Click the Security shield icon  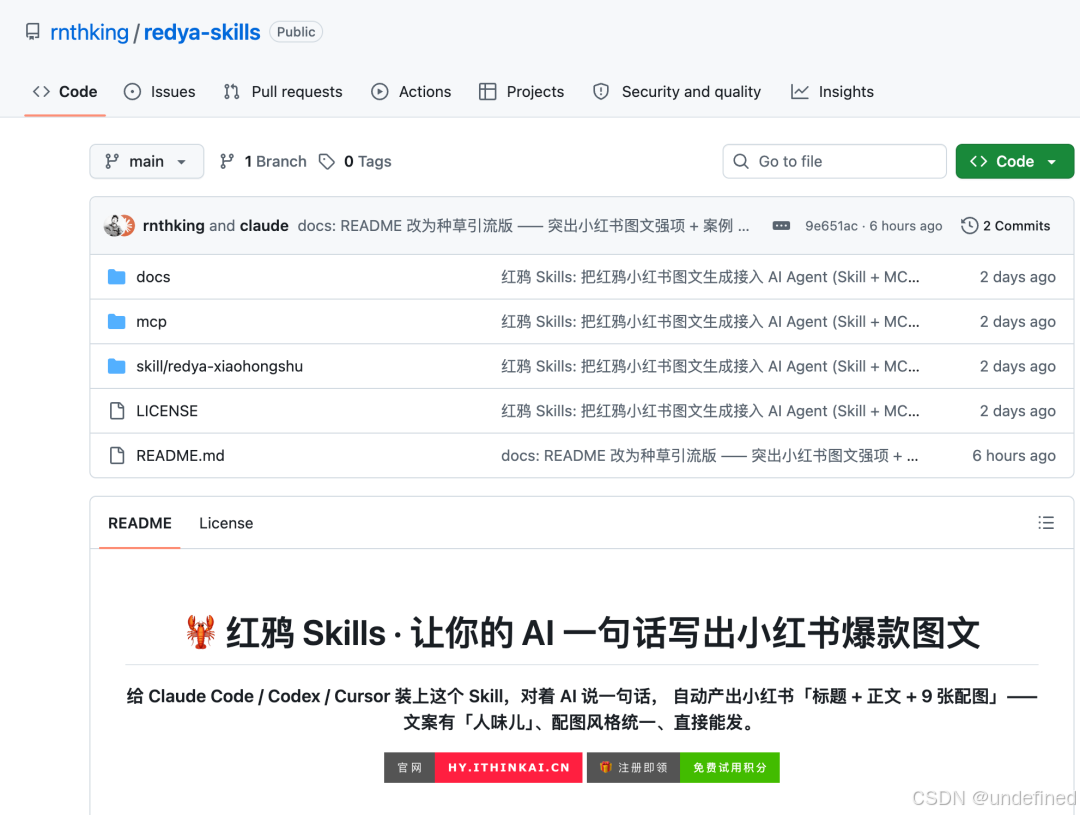601,92
